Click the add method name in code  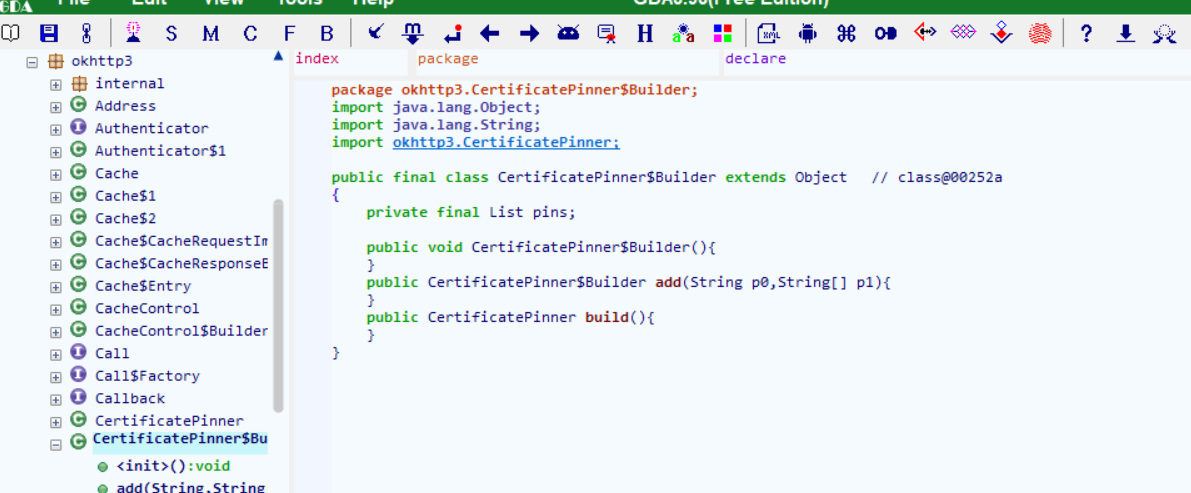[668, 283]
